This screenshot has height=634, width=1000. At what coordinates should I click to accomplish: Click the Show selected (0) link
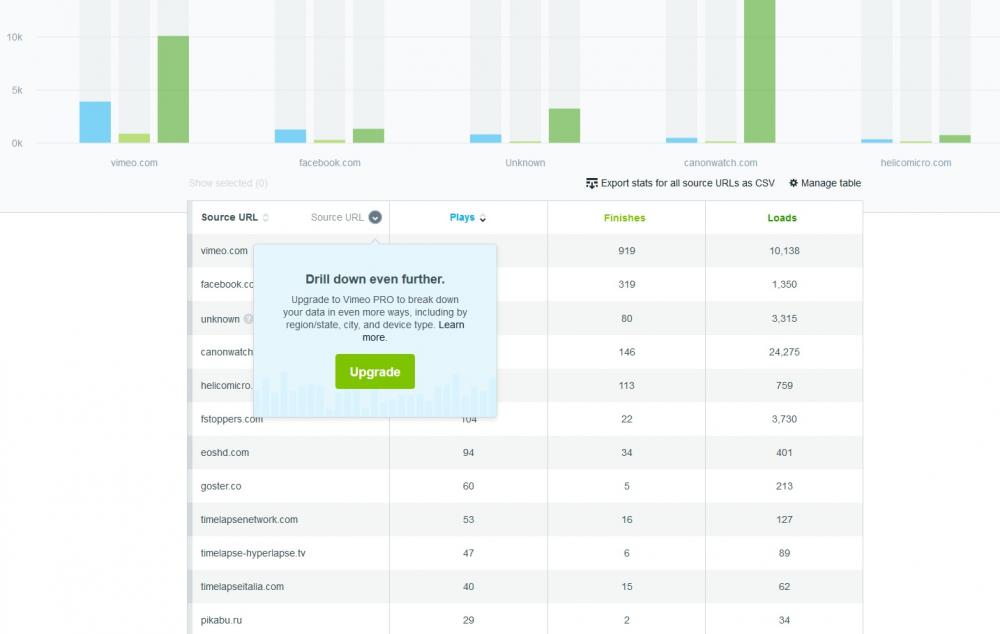click(228, 184)
